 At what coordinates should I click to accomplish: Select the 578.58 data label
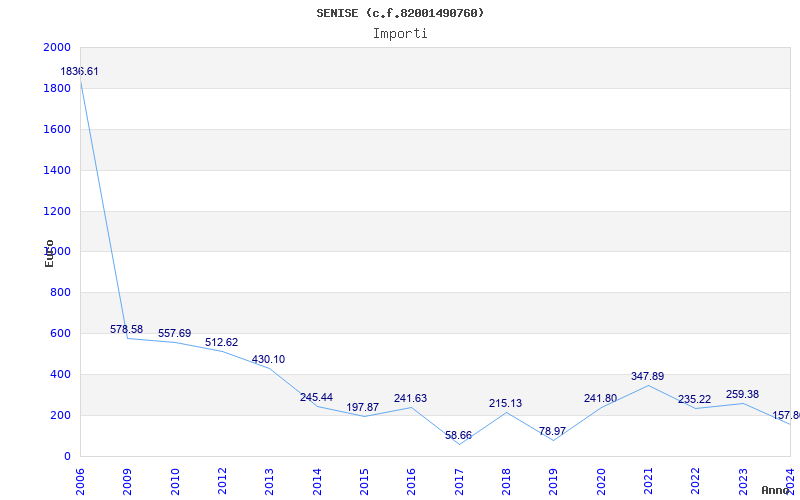[127, 329]
